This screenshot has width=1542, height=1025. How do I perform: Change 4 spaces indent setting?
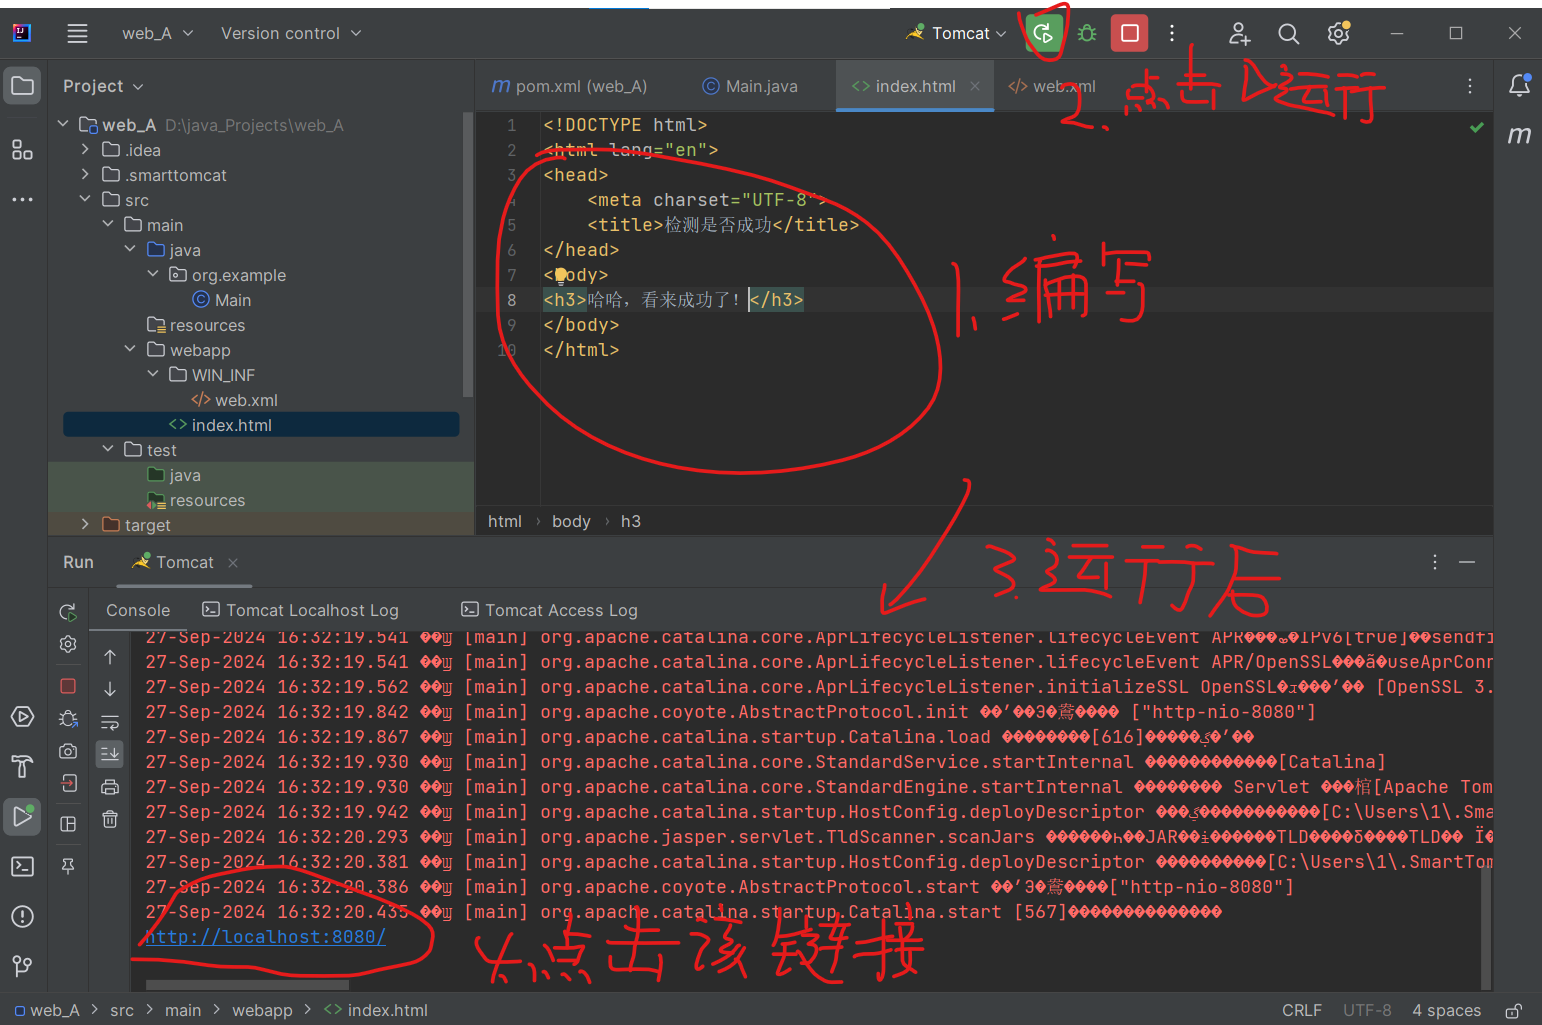click(x=1446, y=1010)
